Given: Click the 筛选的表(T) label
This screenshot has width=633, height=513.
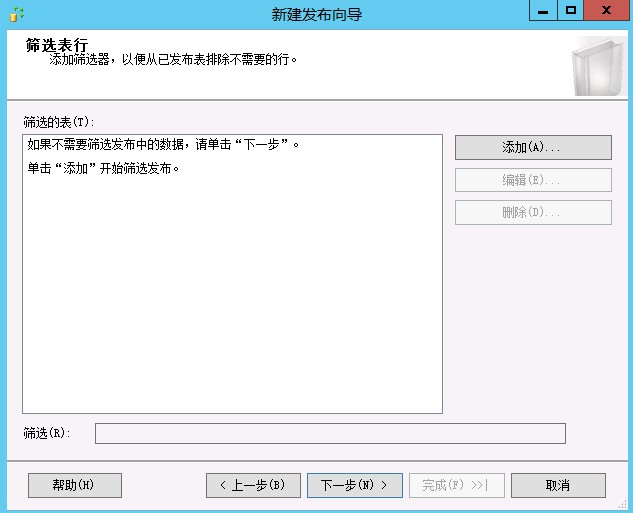Looking at the screenshot, I should [58, 122].
